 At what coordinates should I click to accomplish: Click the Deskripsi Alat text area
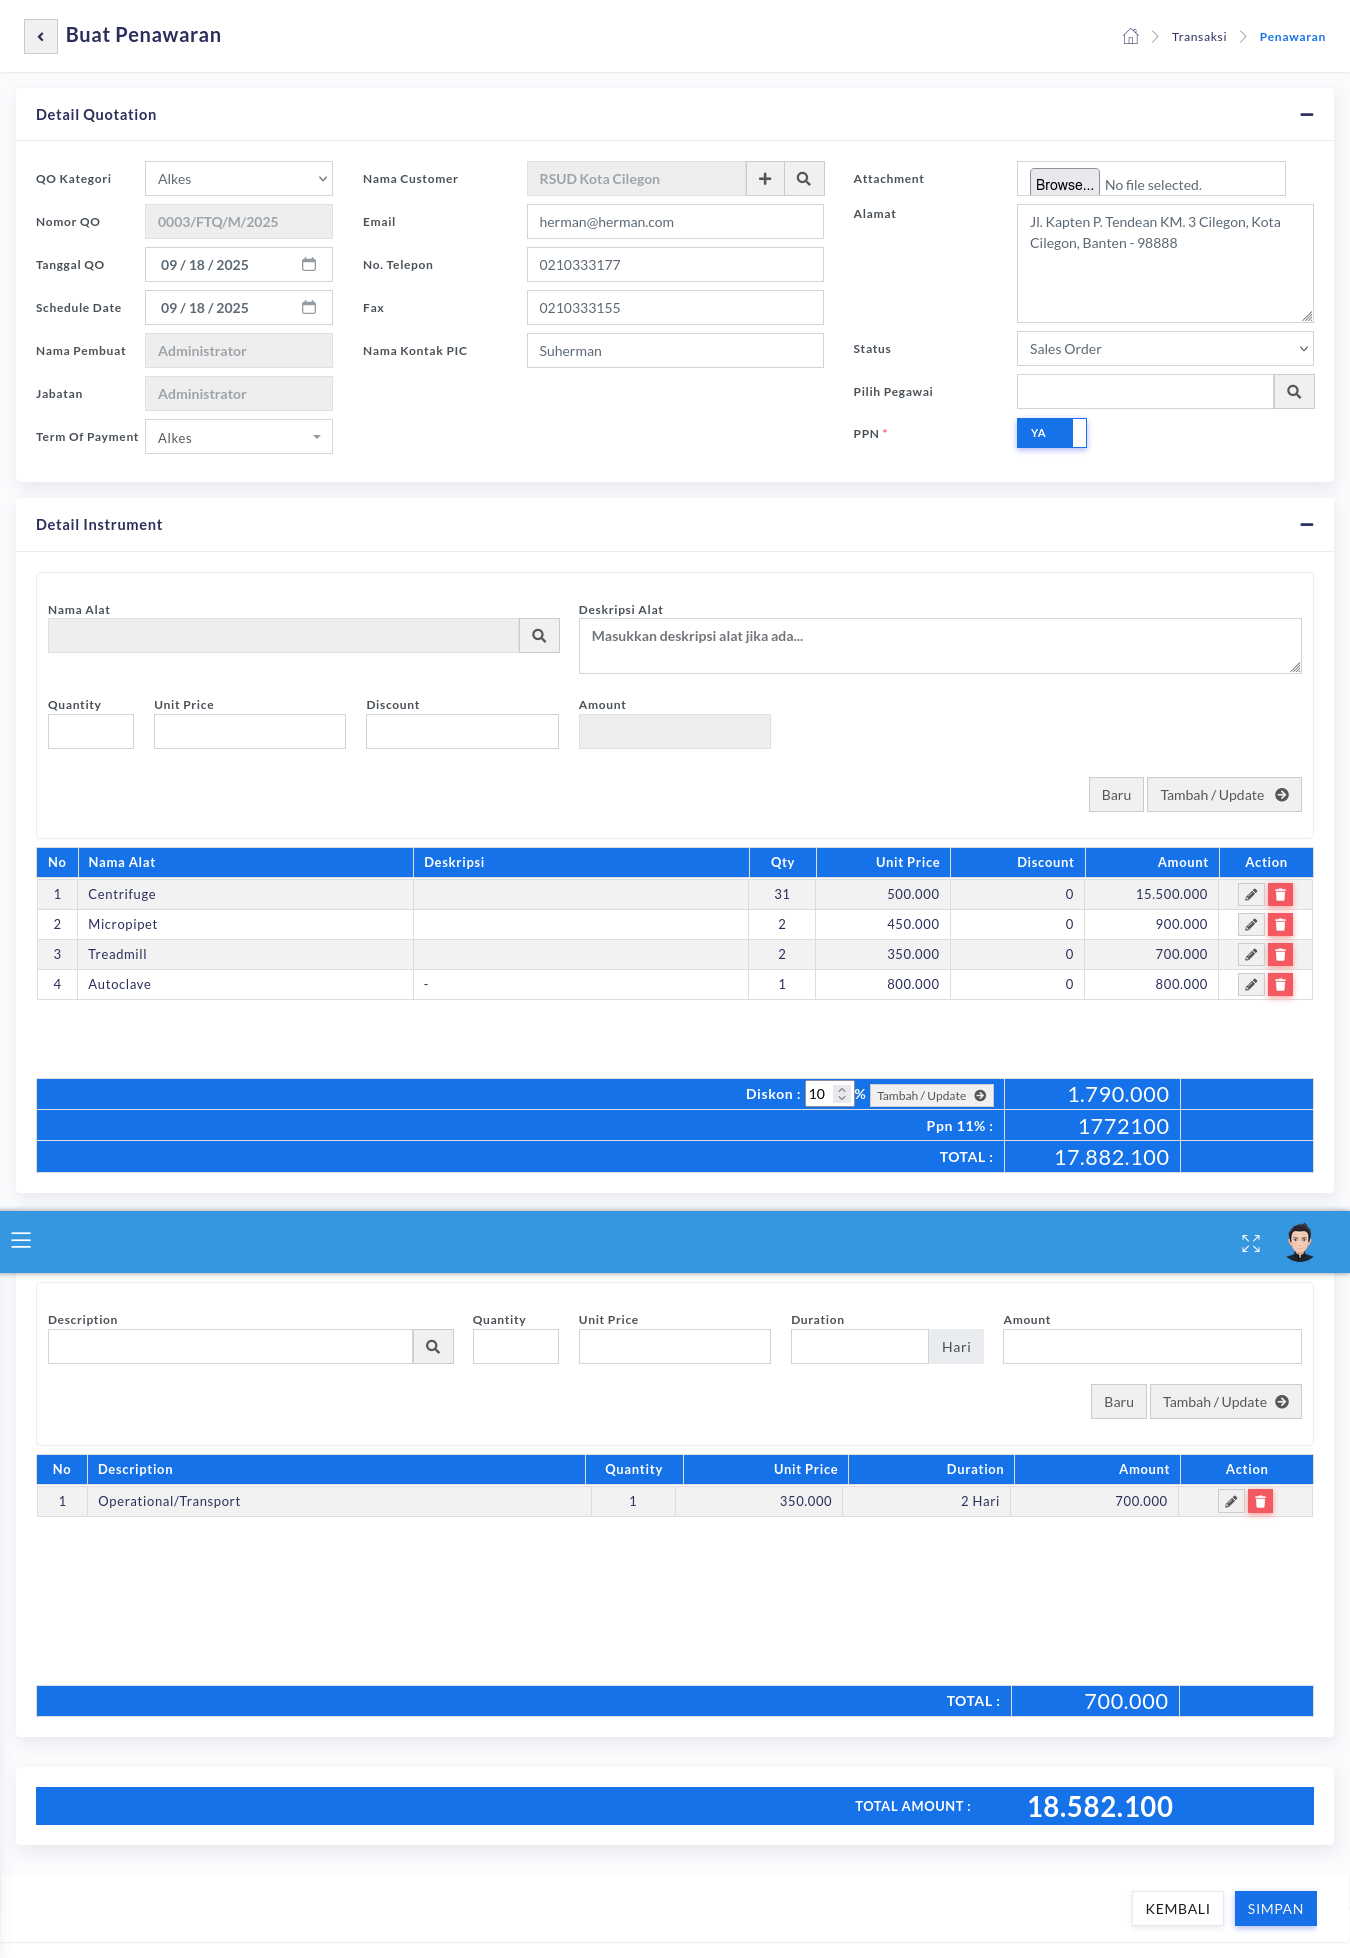940,646
